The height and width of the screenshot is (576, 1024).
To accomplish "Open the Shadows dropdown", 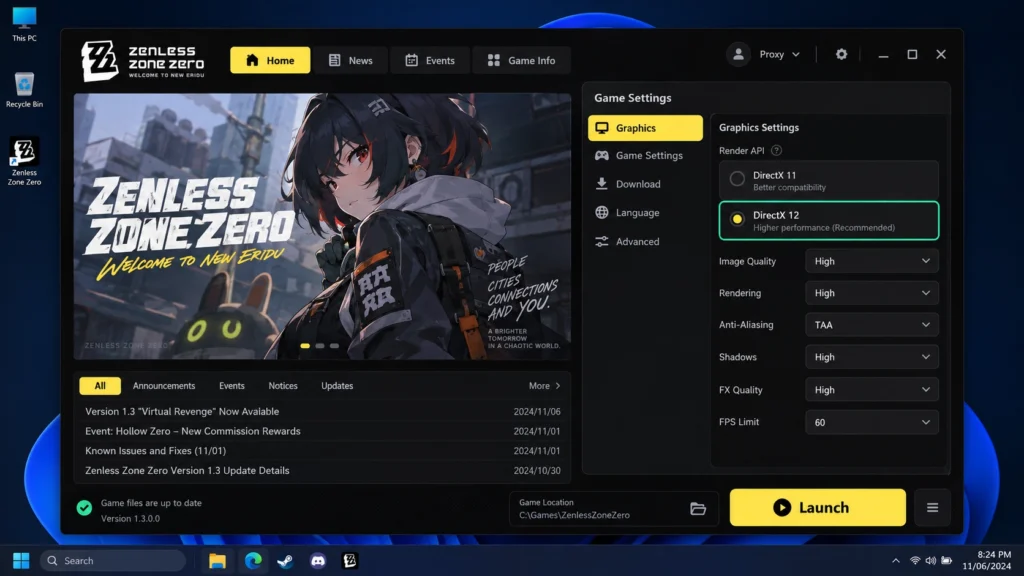I will pos(872,357).
